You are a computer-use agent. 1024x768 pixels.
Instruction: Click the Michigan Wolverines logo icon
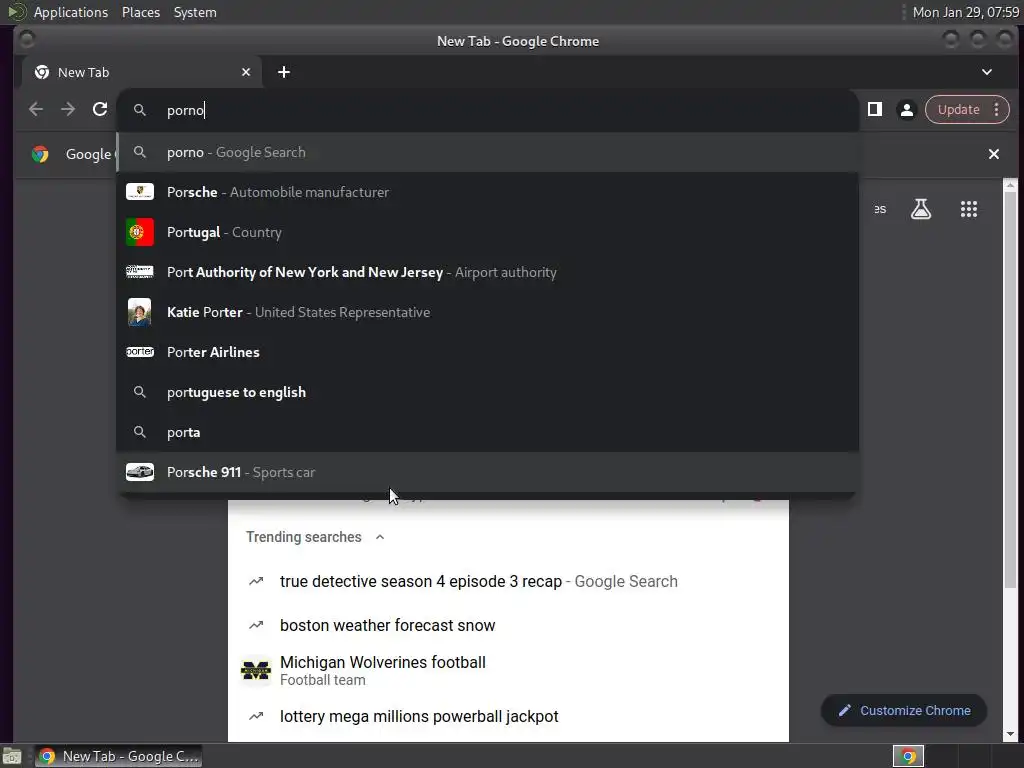255,671
